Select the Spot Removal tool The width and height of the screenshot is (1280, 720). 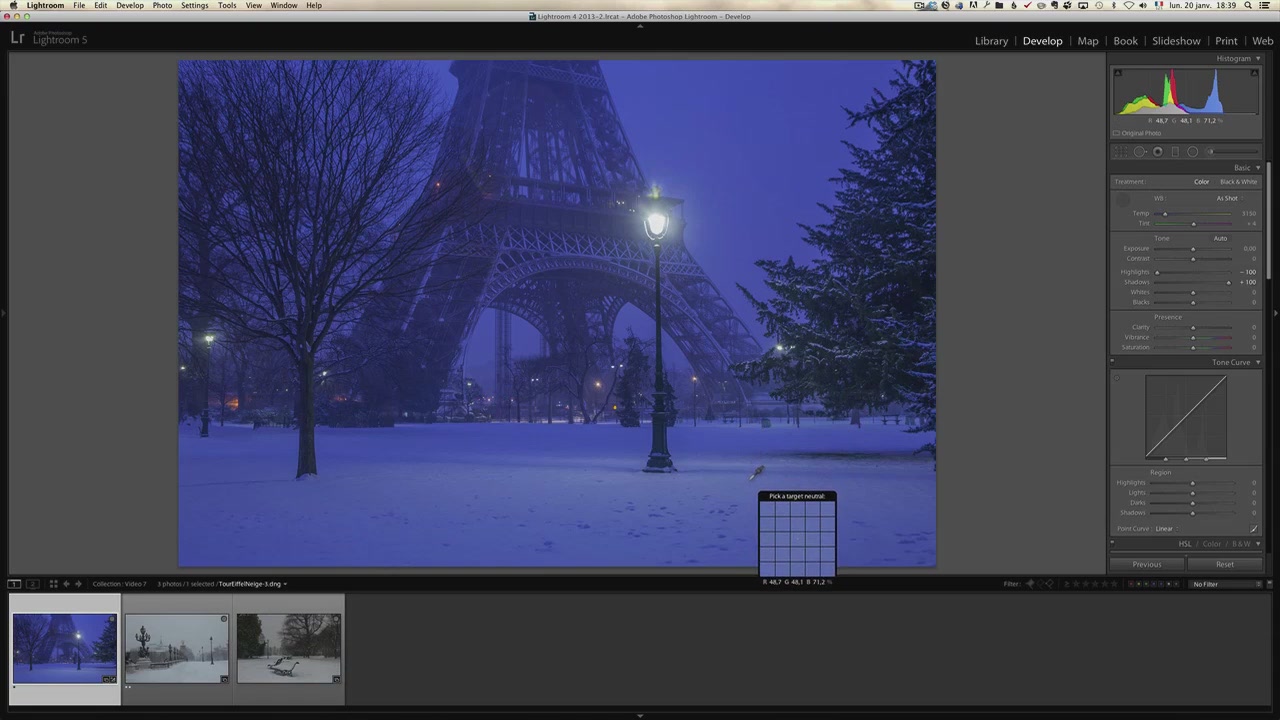coord(1140,152)
